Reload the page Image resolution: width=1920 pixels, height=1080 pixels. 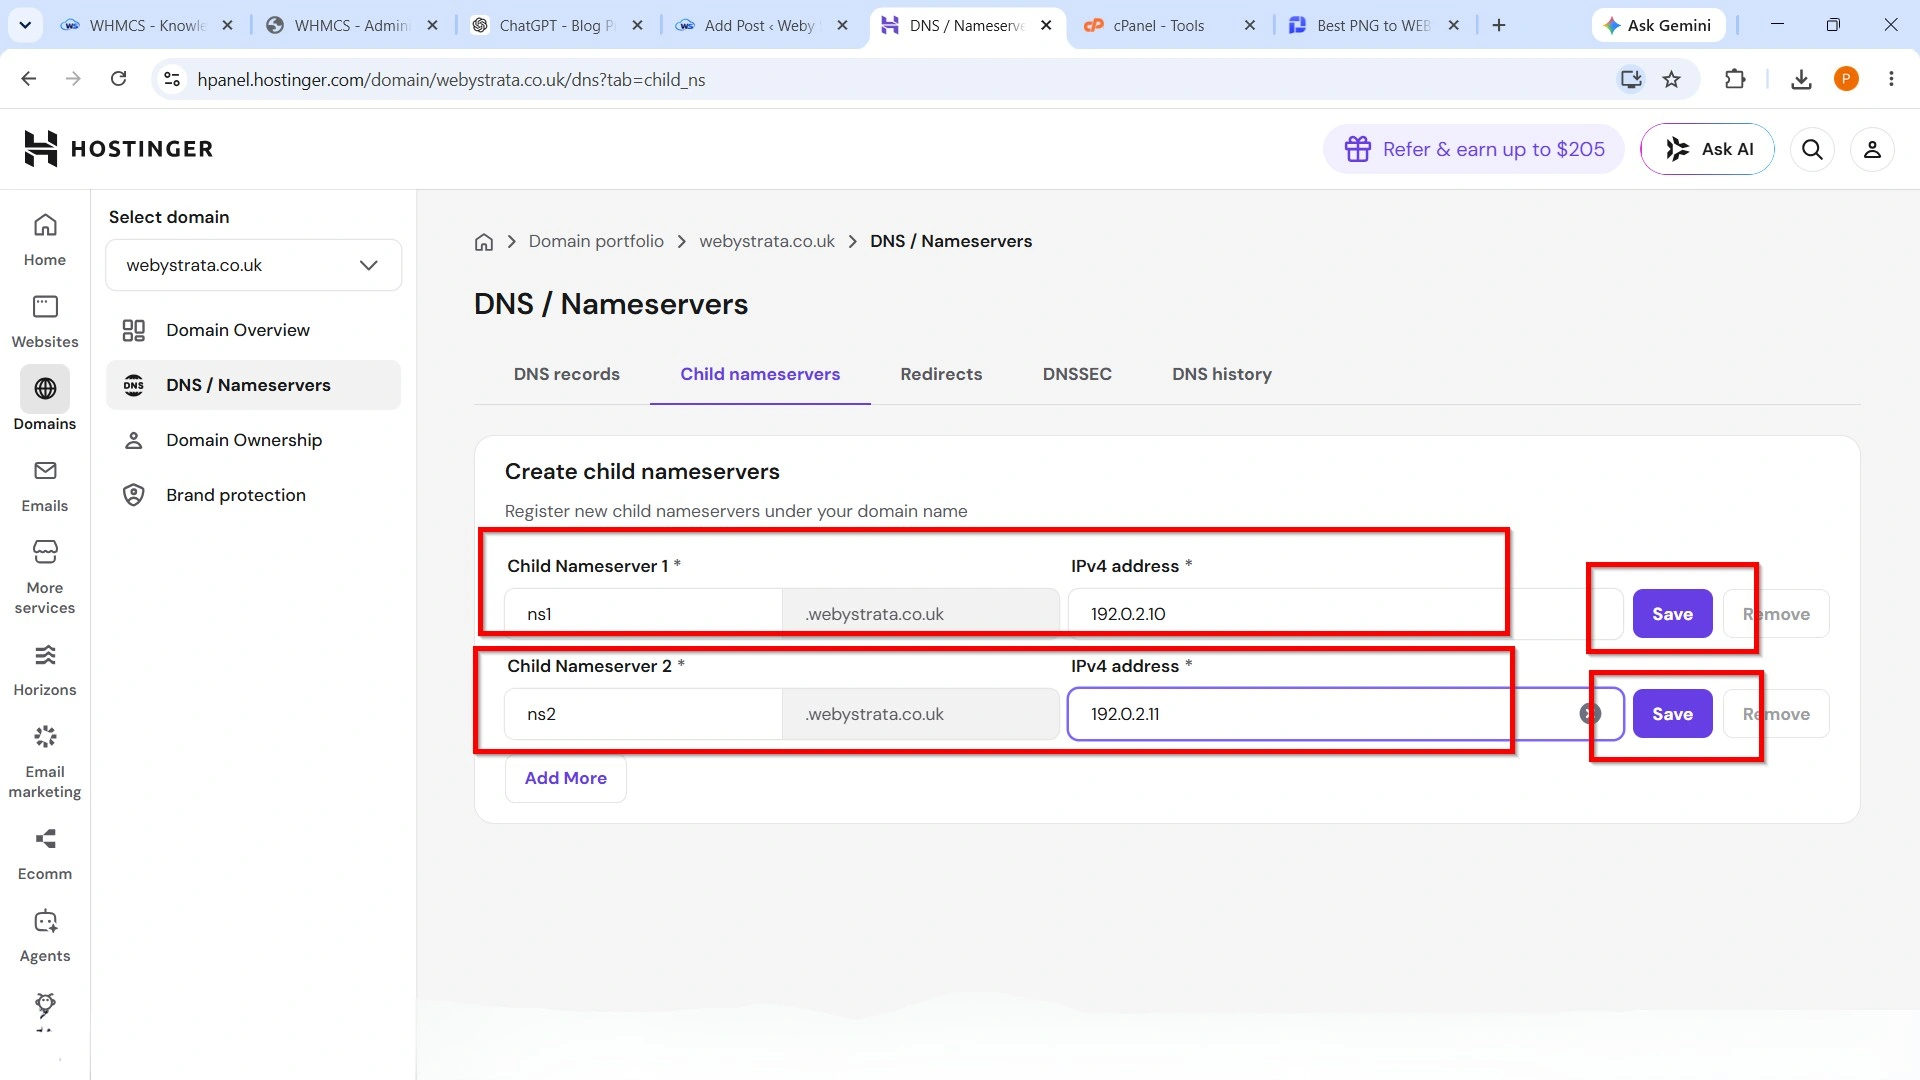(x=118, y=79)
